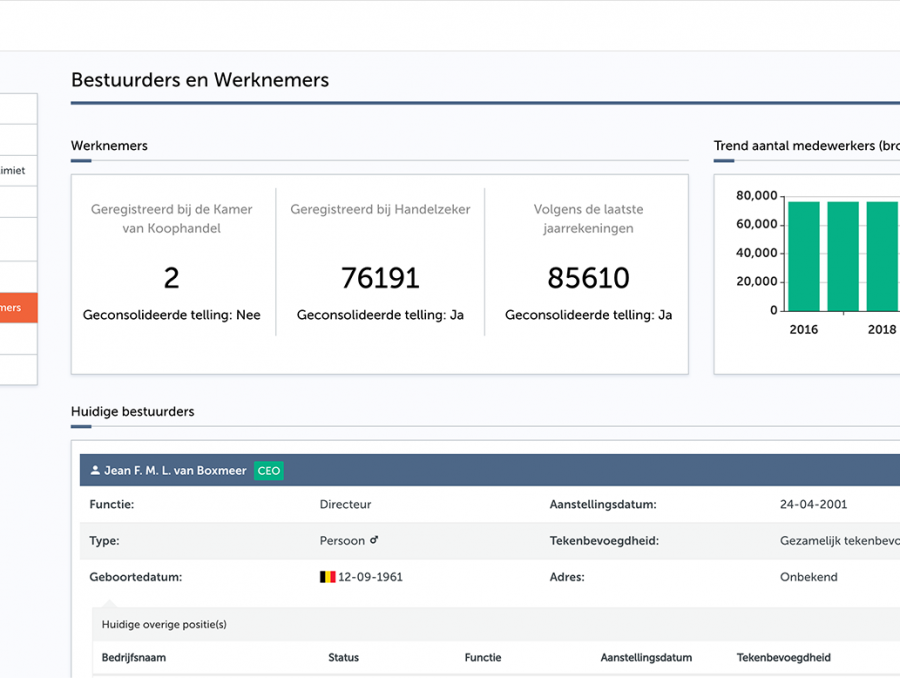Click the number 2 under Kamer van Koophandel
Image resolution: width=900 pixels, height=678 pixels.
[x=171, y=278]
